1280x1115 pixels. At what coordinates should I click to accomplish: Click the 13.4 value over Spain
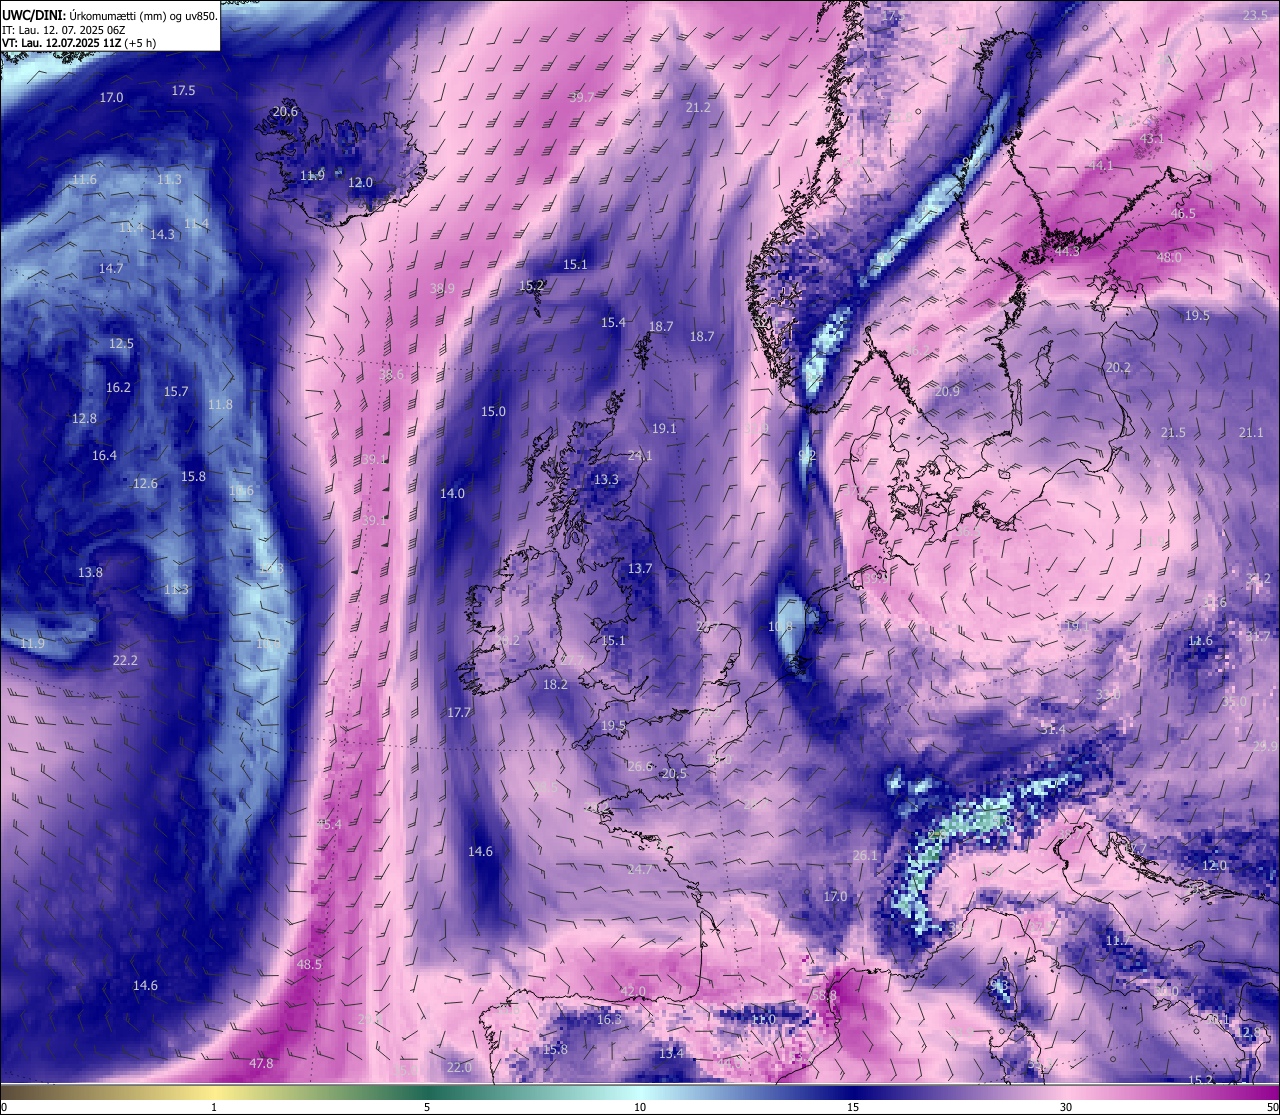pos(671,1054)
